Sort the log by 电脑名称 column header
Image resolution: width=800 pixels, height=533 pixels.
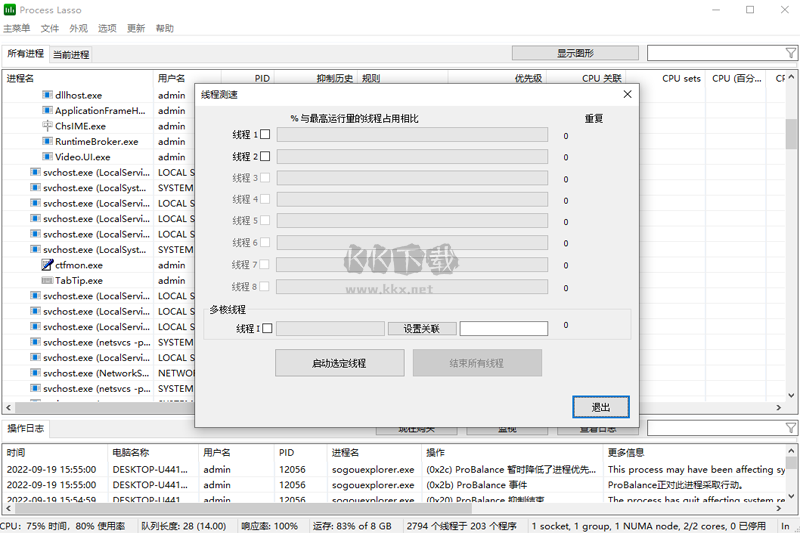point(153,452)
